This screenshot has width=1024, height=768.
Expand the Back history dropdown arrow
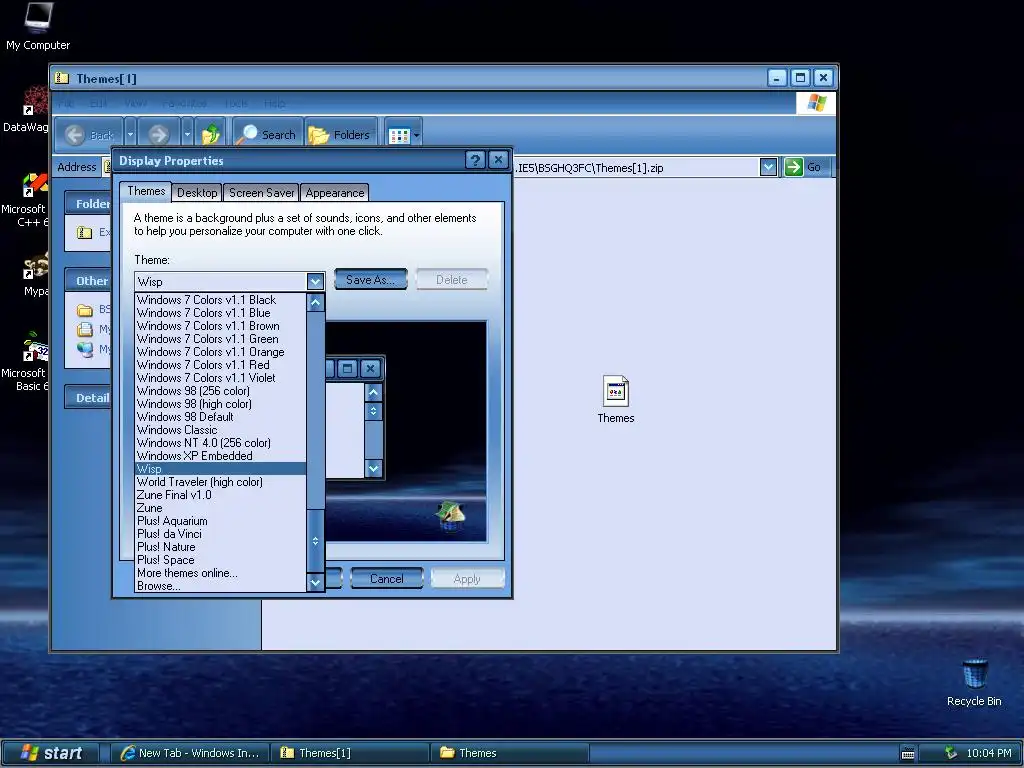pos(131,135)
